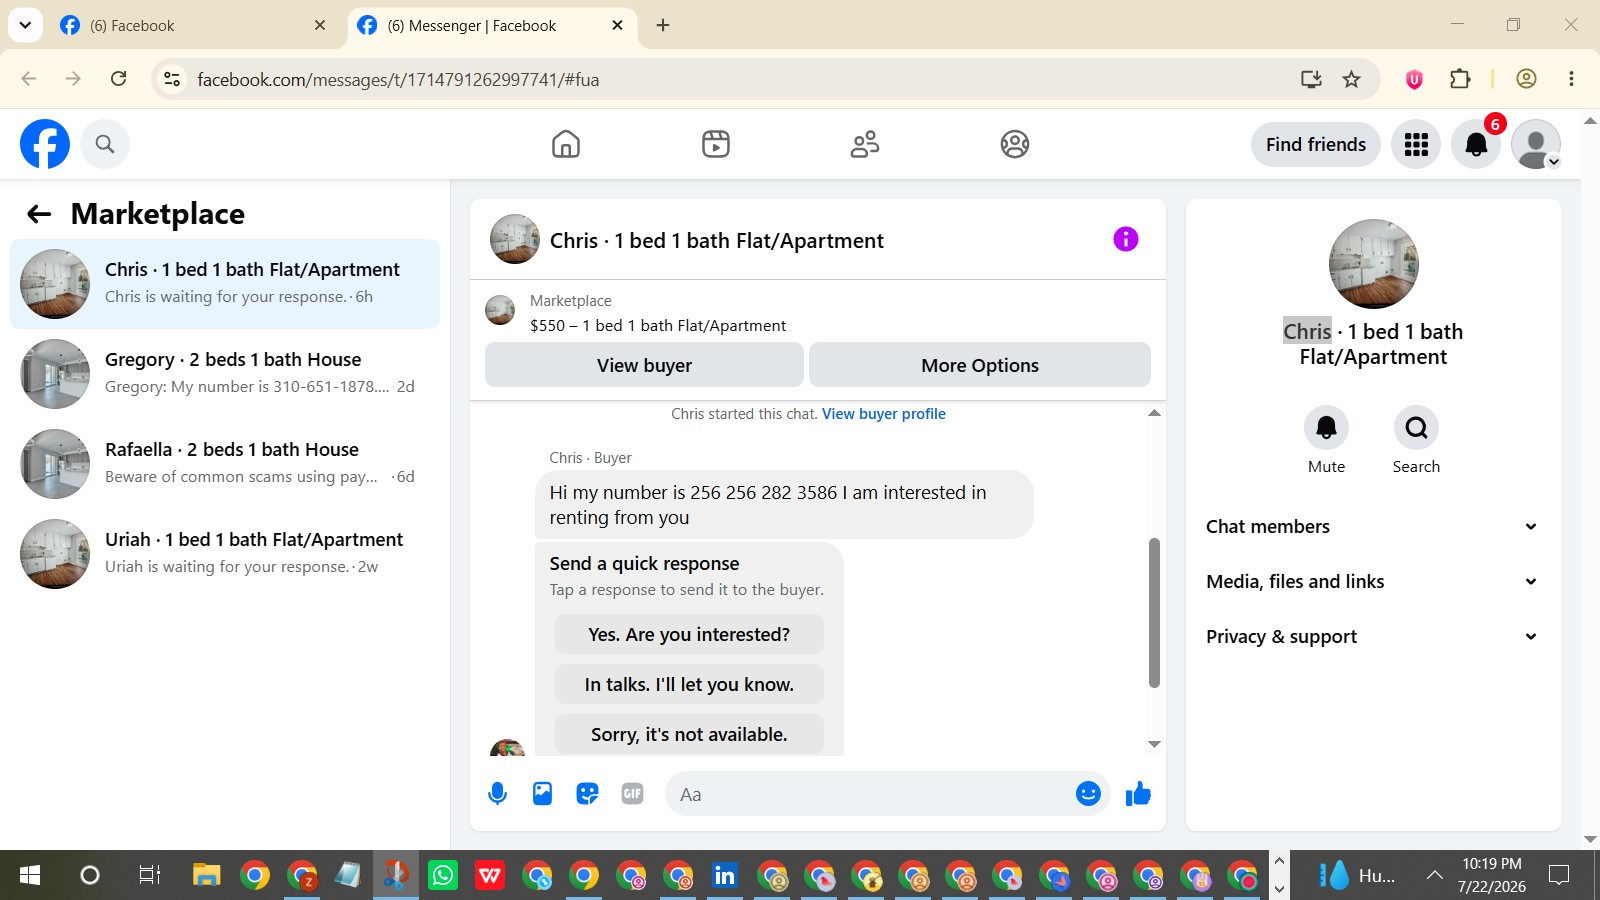The width and height of the screenshot is (1600, 900).
Task: Record a voice clip microphone icon
Action: pos(497,794)
